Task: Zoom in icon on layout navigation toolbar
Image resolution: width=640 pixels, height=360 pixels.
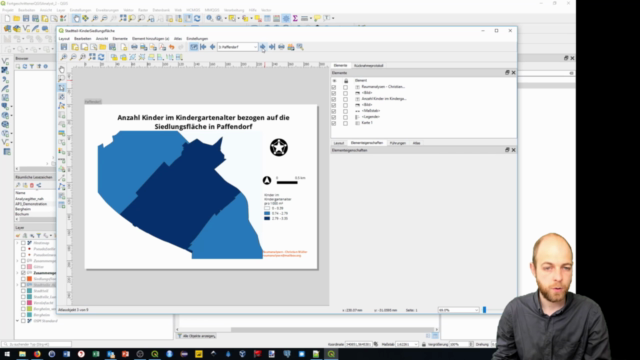Action: click(x=64, y=57)
